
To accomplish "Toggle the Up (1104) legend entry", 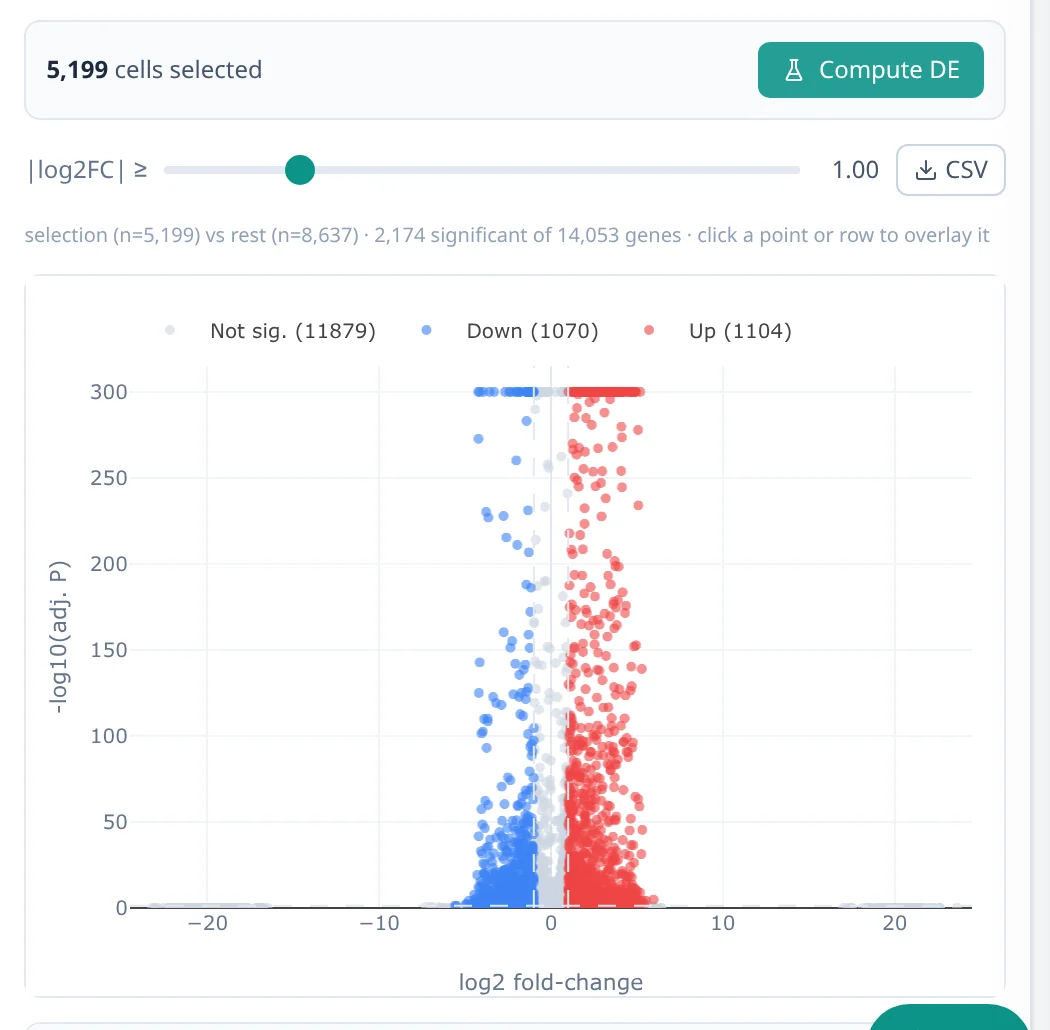I will [x=718, y=331].
